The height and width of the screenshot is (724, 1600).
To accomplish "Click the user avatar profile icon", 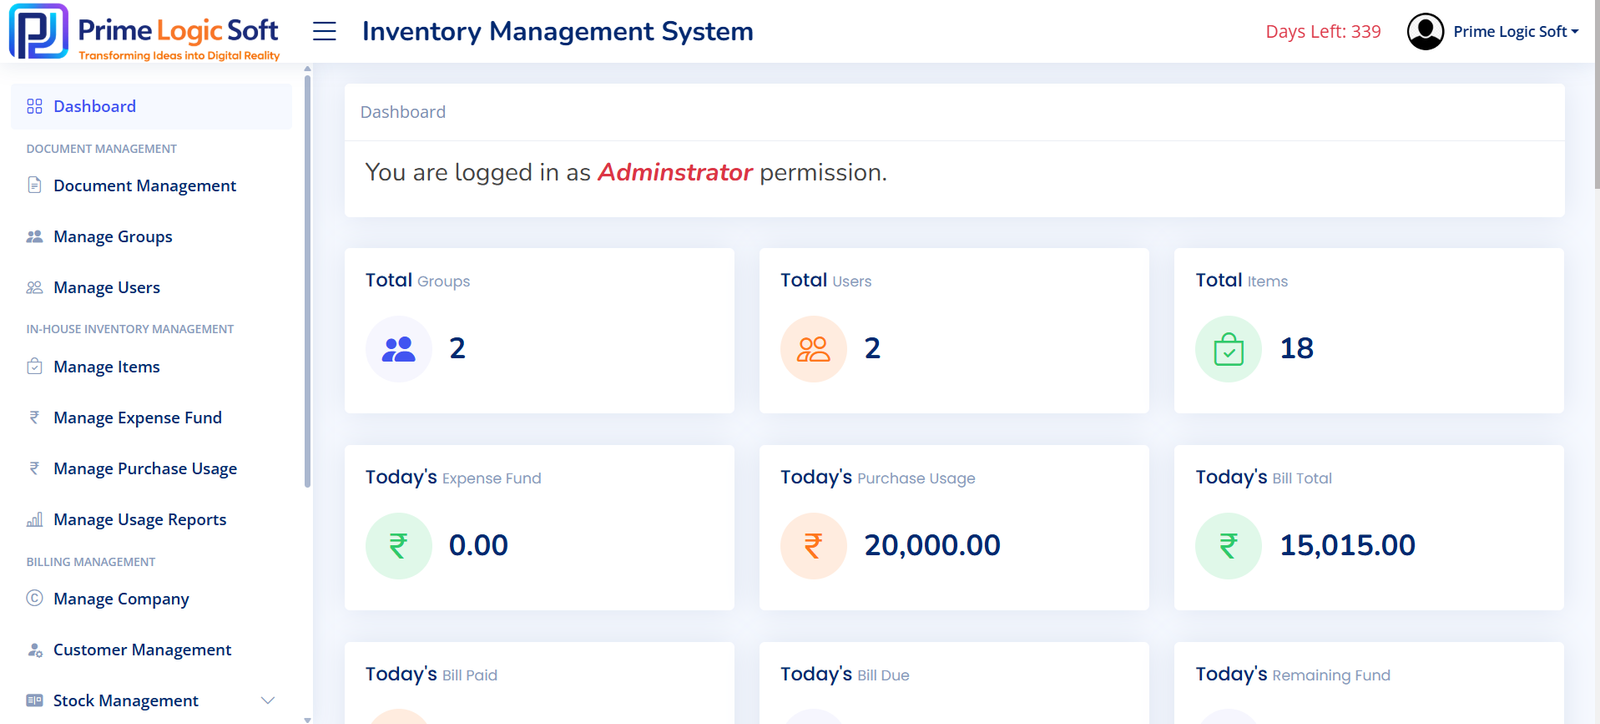I will [x=1425, y=31].
